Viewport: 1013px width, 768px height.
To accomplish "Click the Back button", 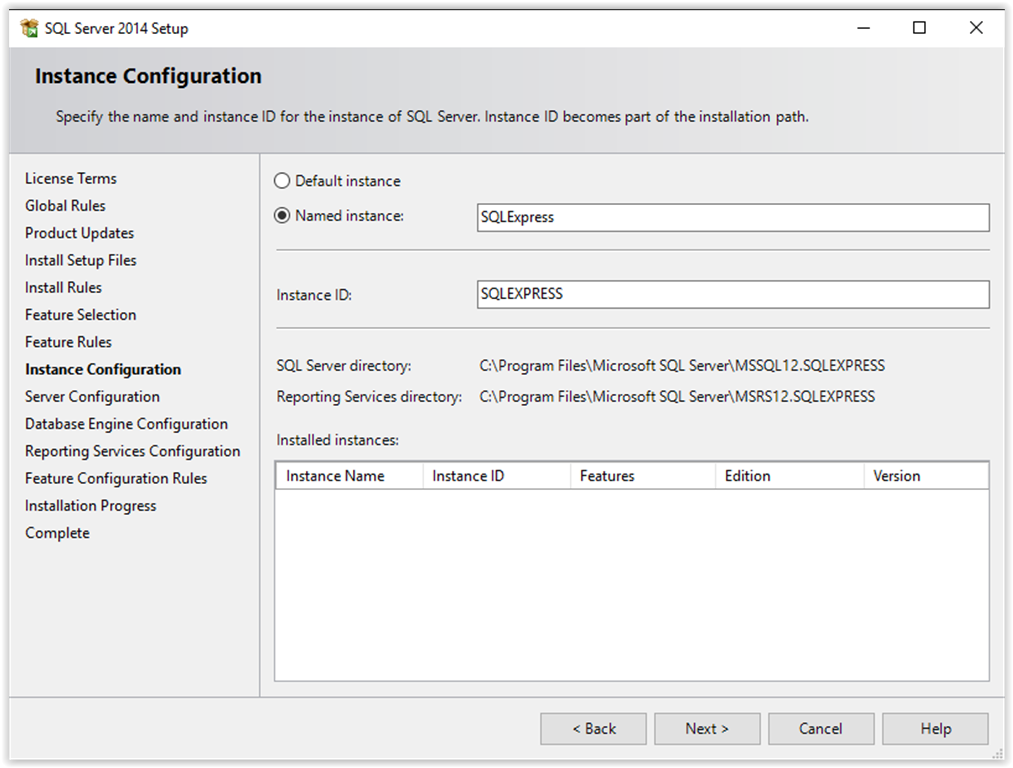I will point(593,729).
